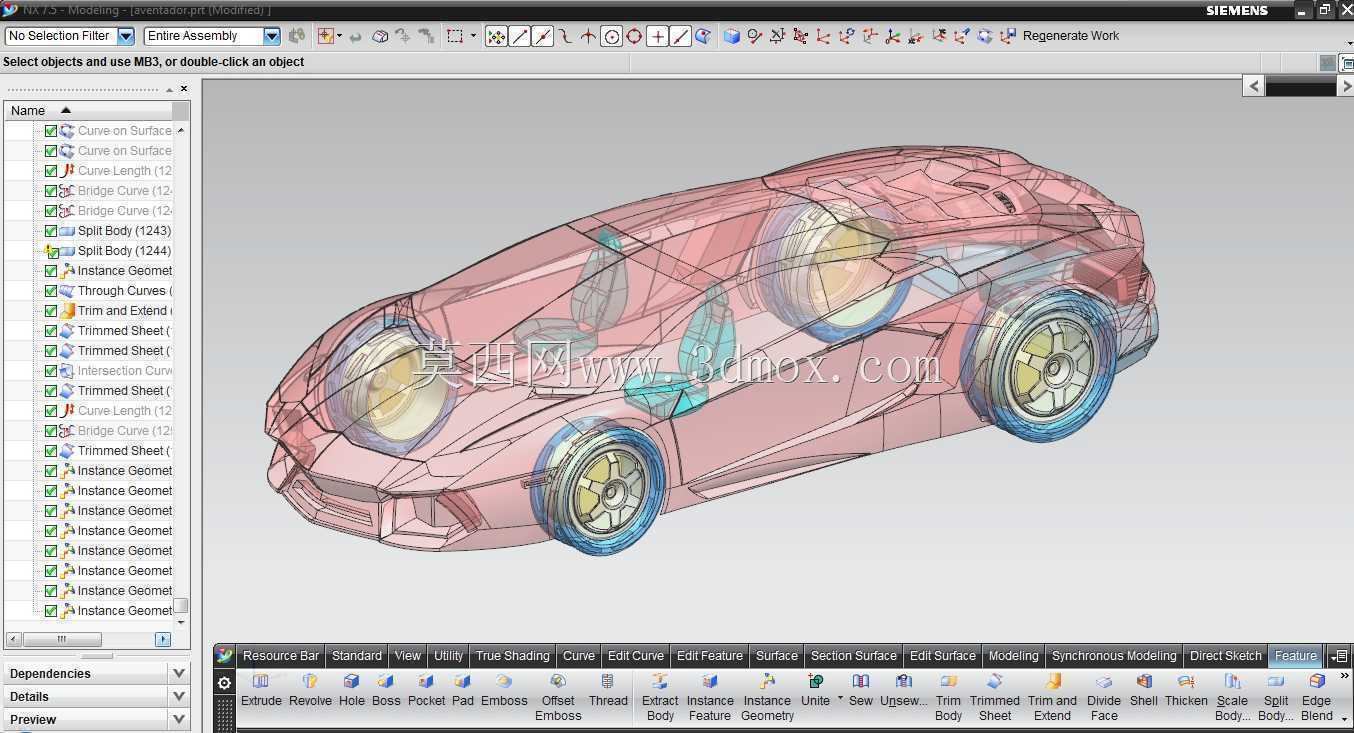Click Instance Geometry in the Feature toolbar
1354x733 pixels.
(x=768, y=697)
